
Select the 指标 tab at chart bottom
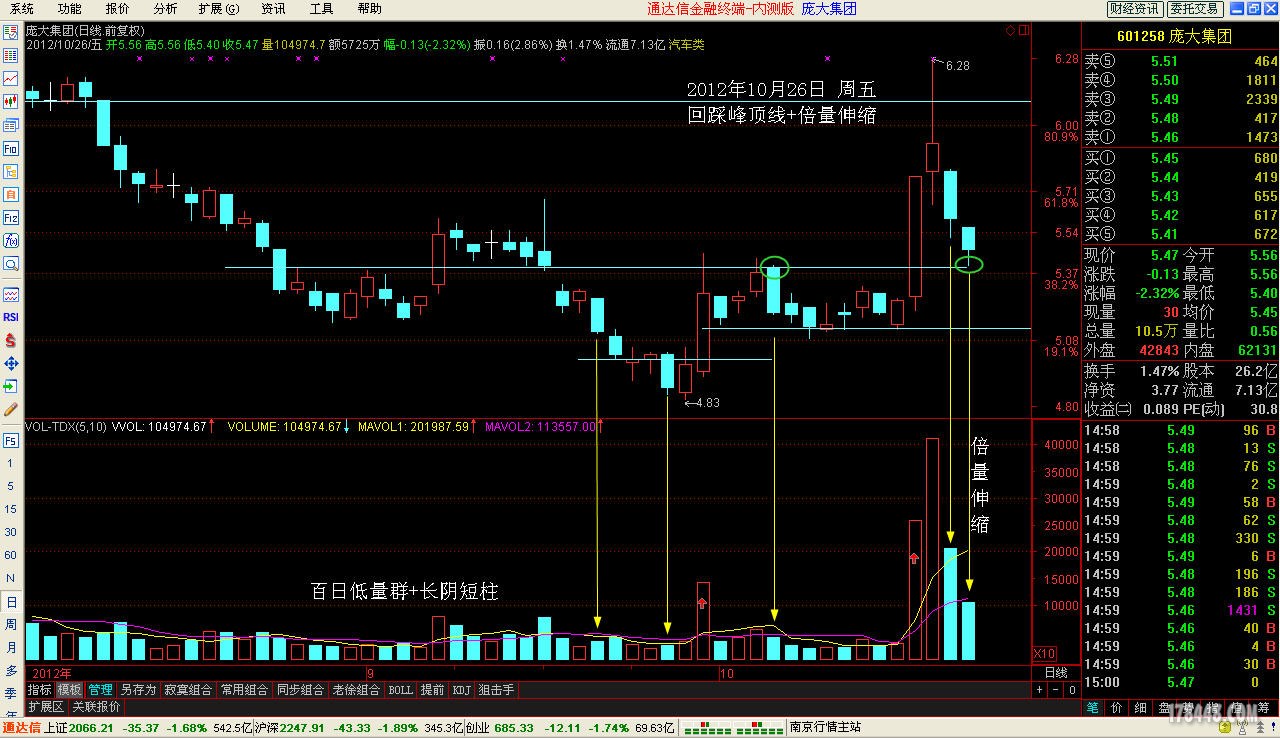[x=39, y=690]
